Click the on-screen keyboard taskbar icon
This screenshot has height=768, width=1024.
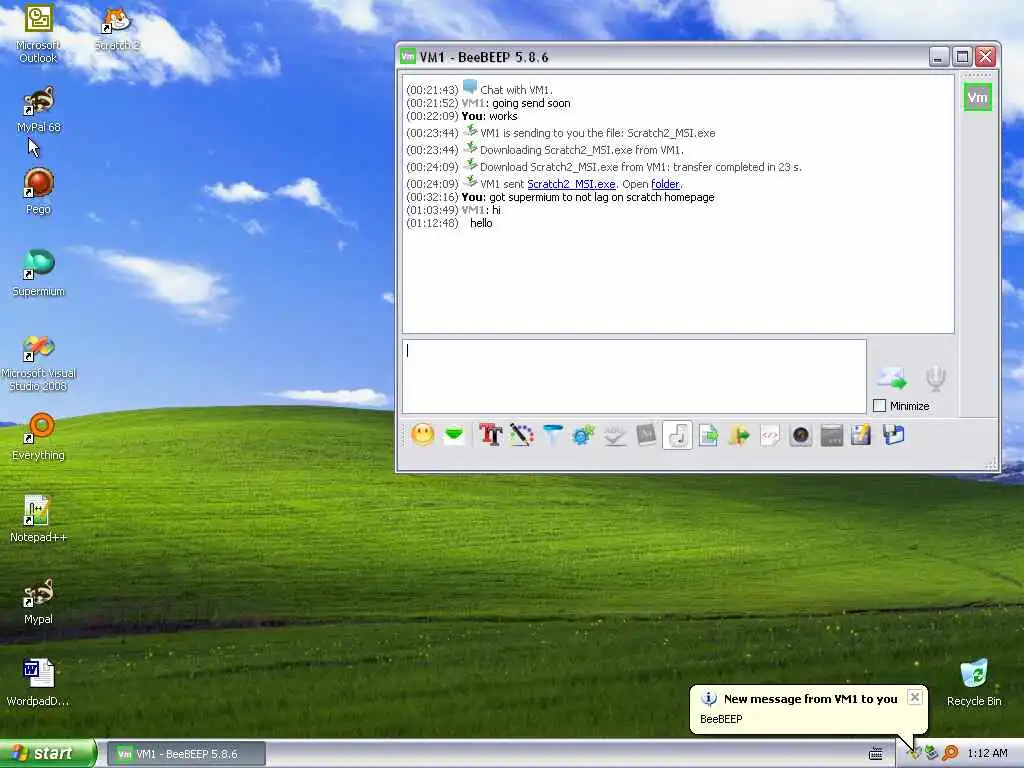(x=876, y=754)
